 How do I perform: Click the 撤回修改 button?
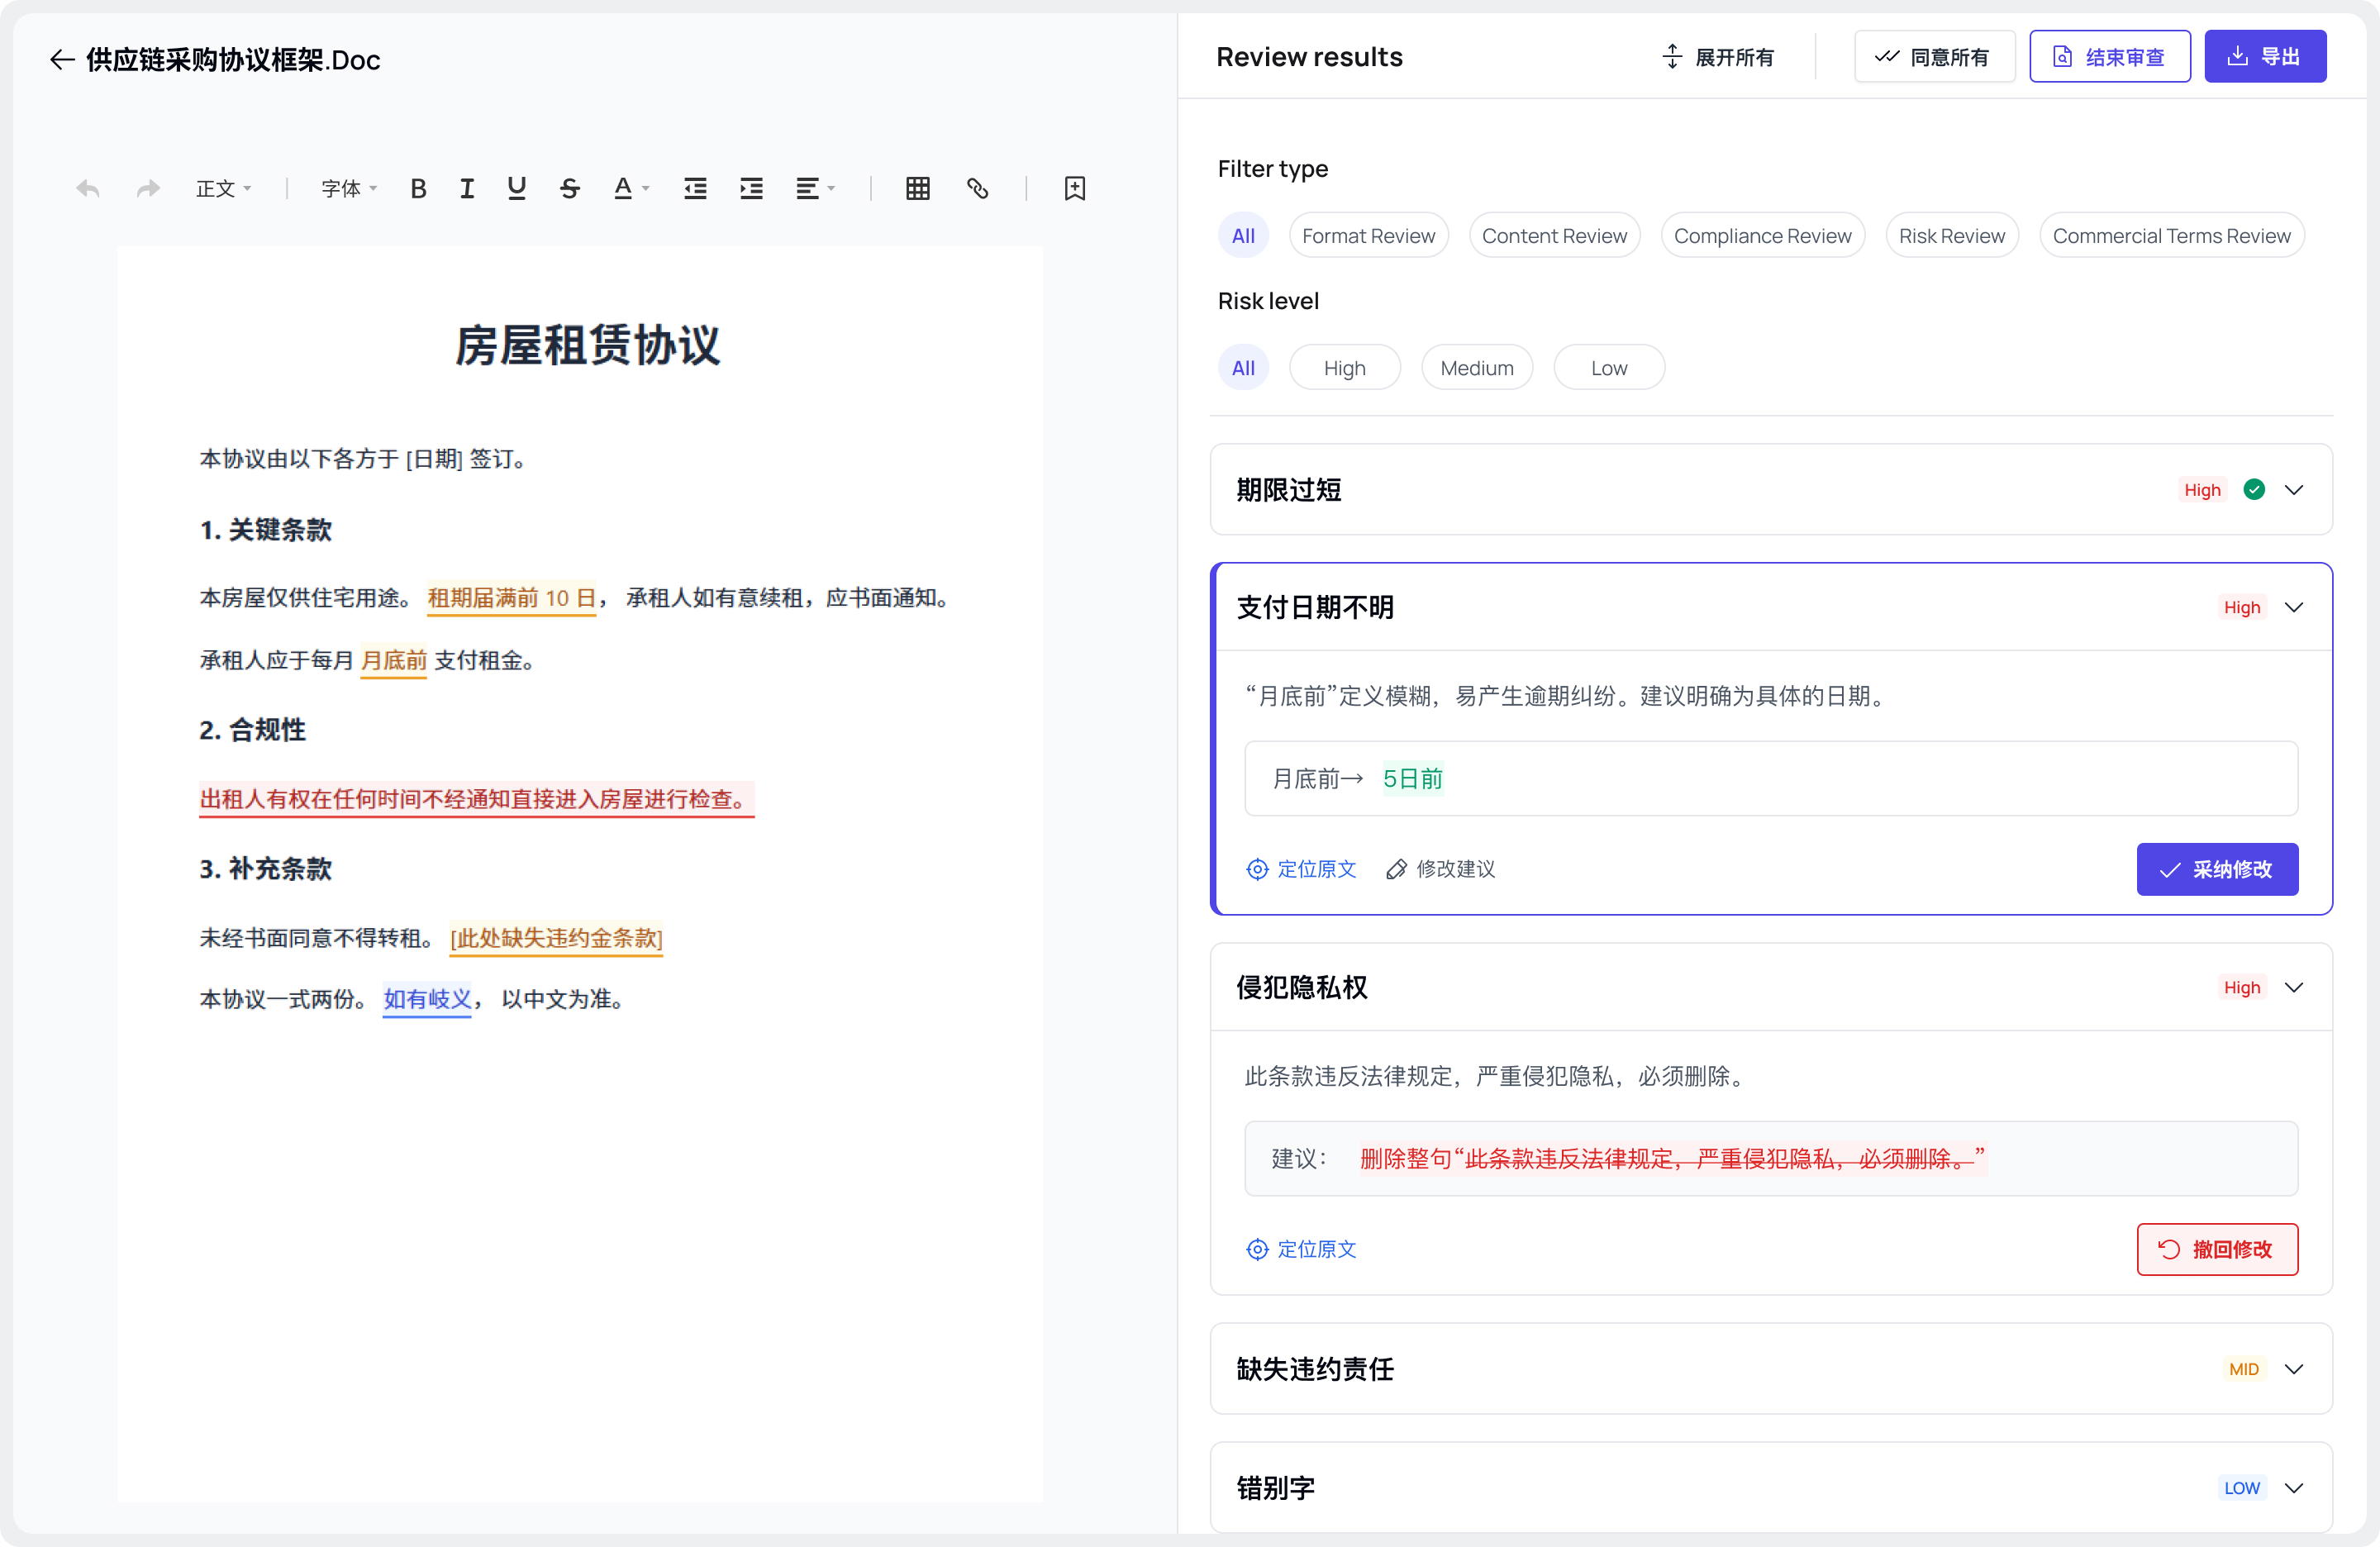[x=2217, y=1249]
